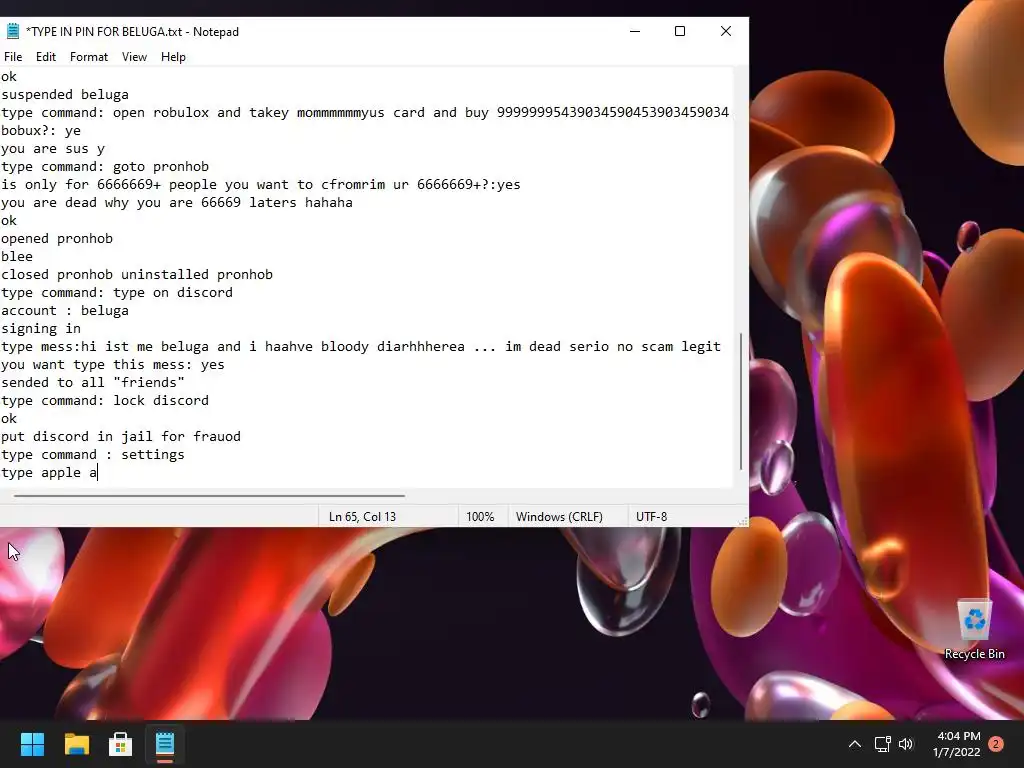Click line "you want type this mess: yes"
The width and height of the screenshot is (1024, 768).
(113, 364)
